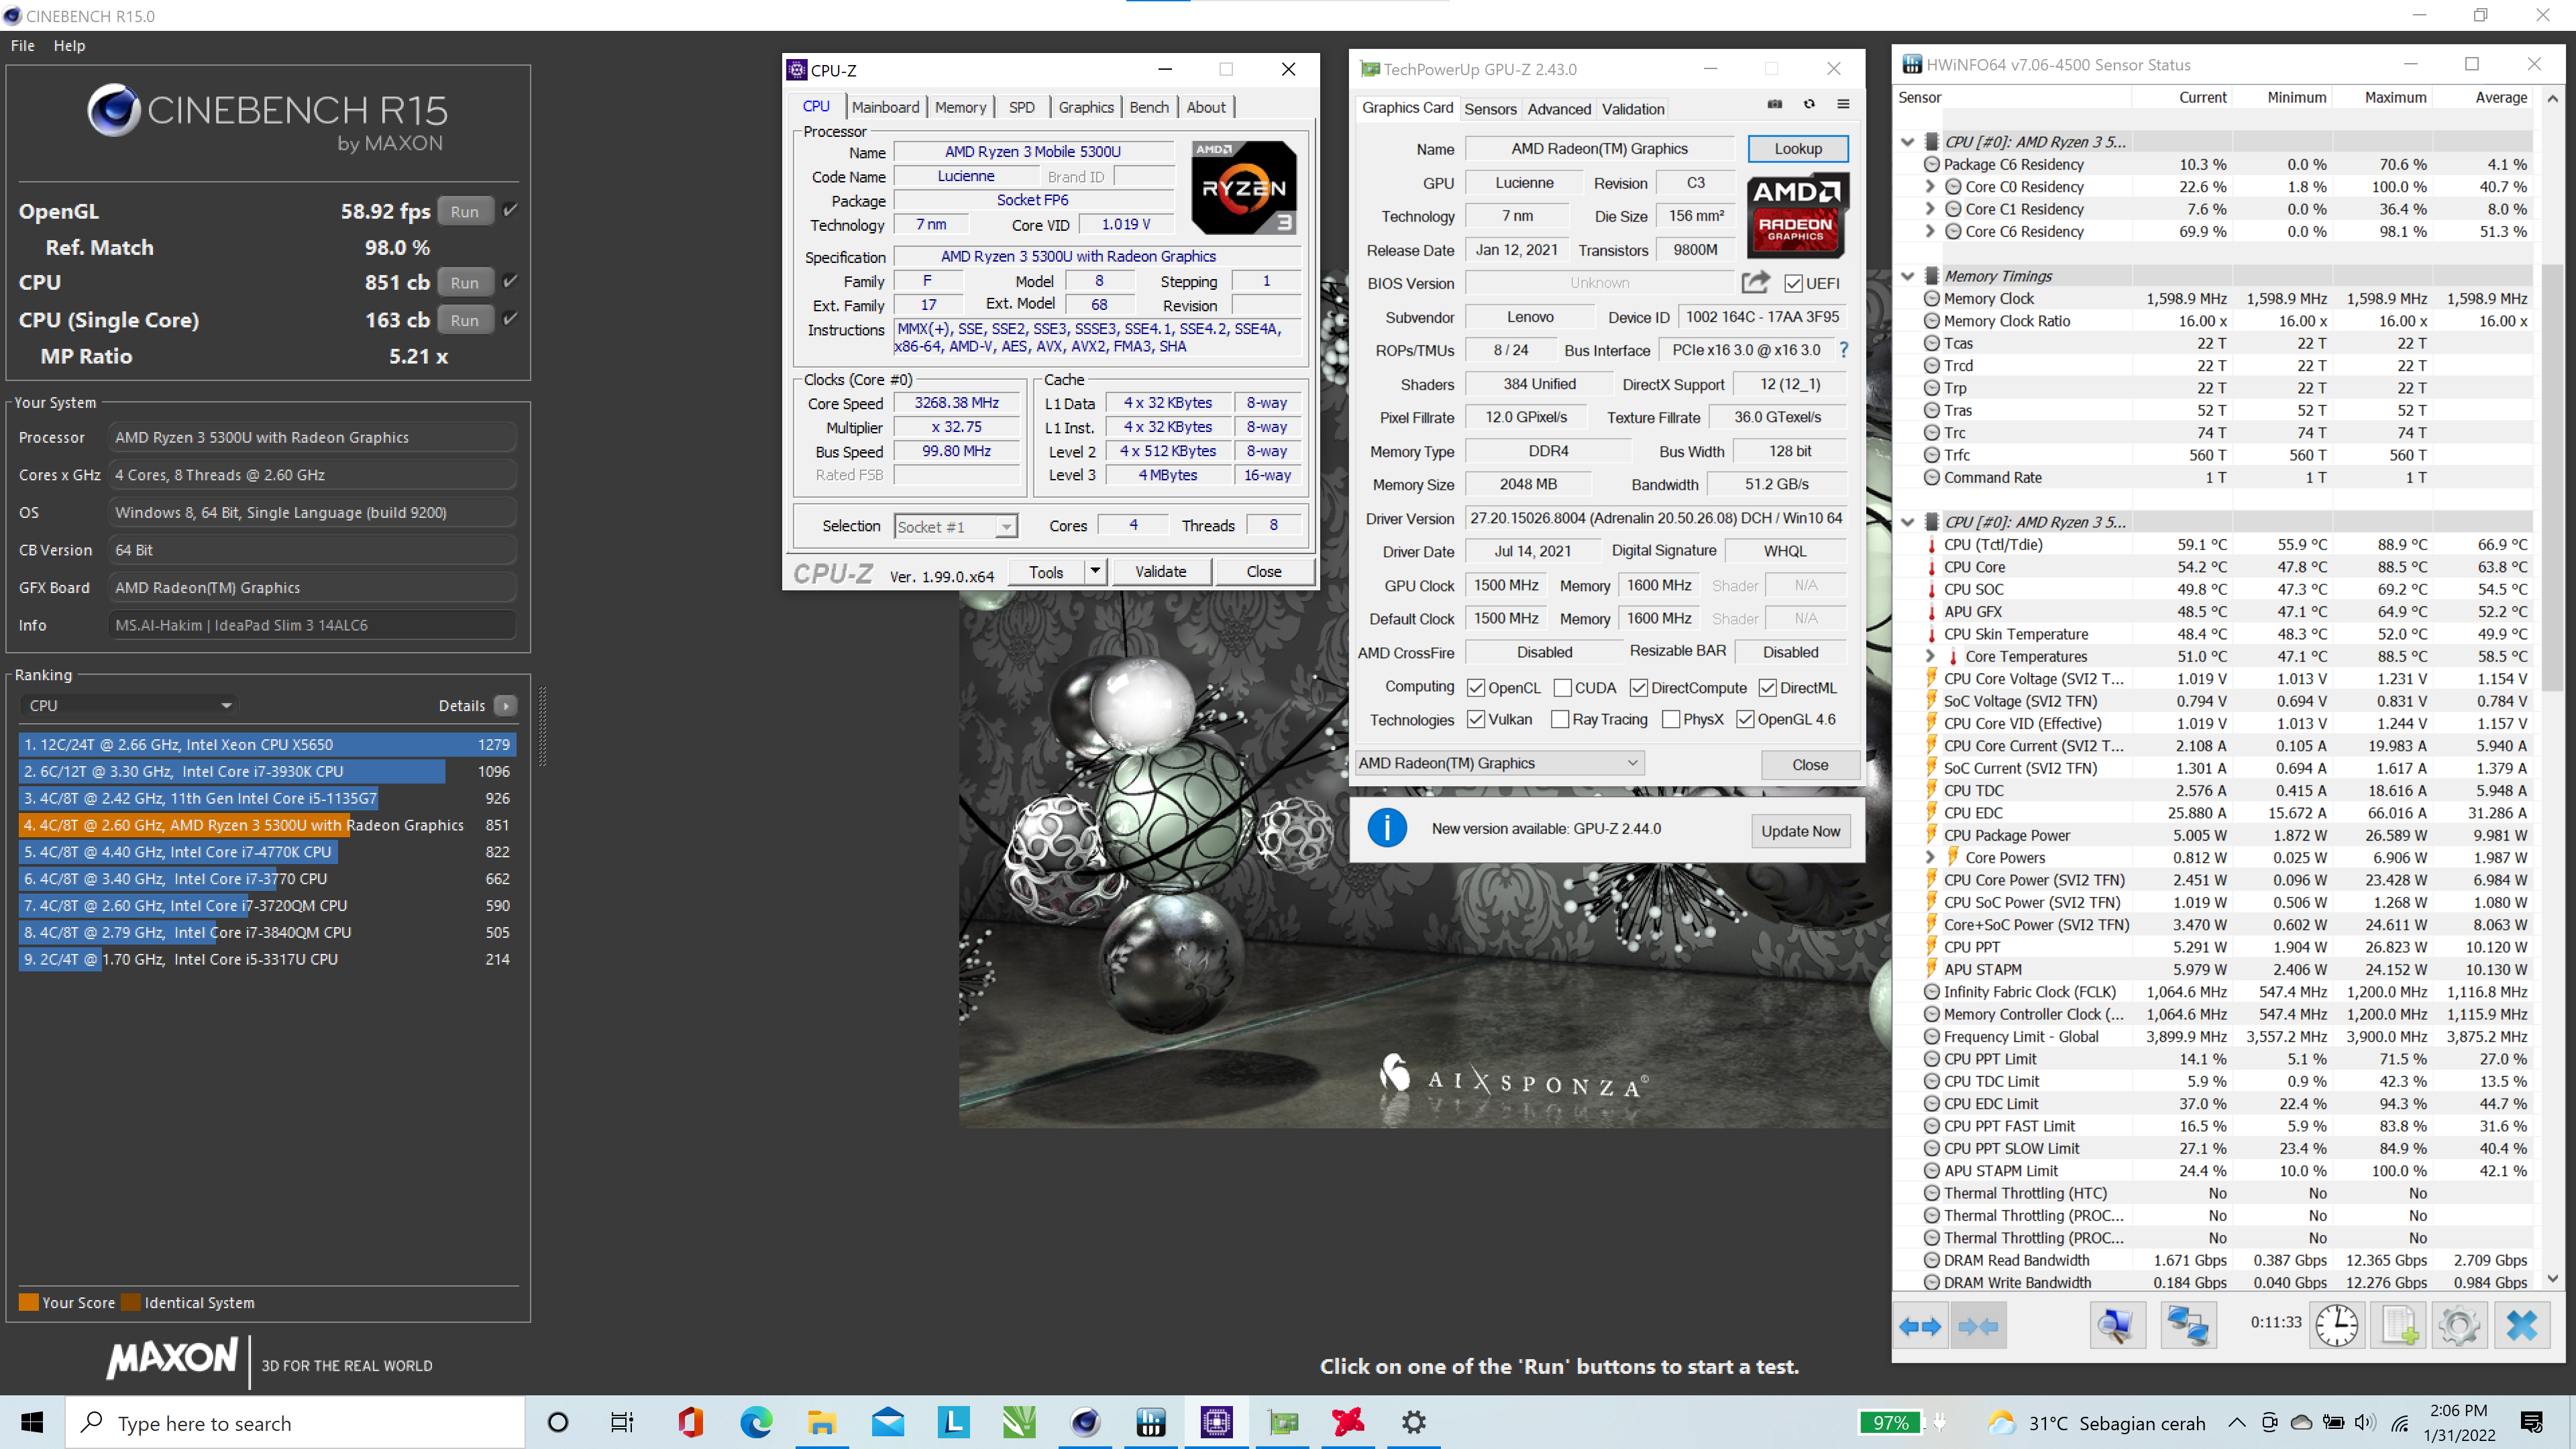Run the OpenGL benchmark
Viewport: 2576px width, 1449px height.
[465, 212]
